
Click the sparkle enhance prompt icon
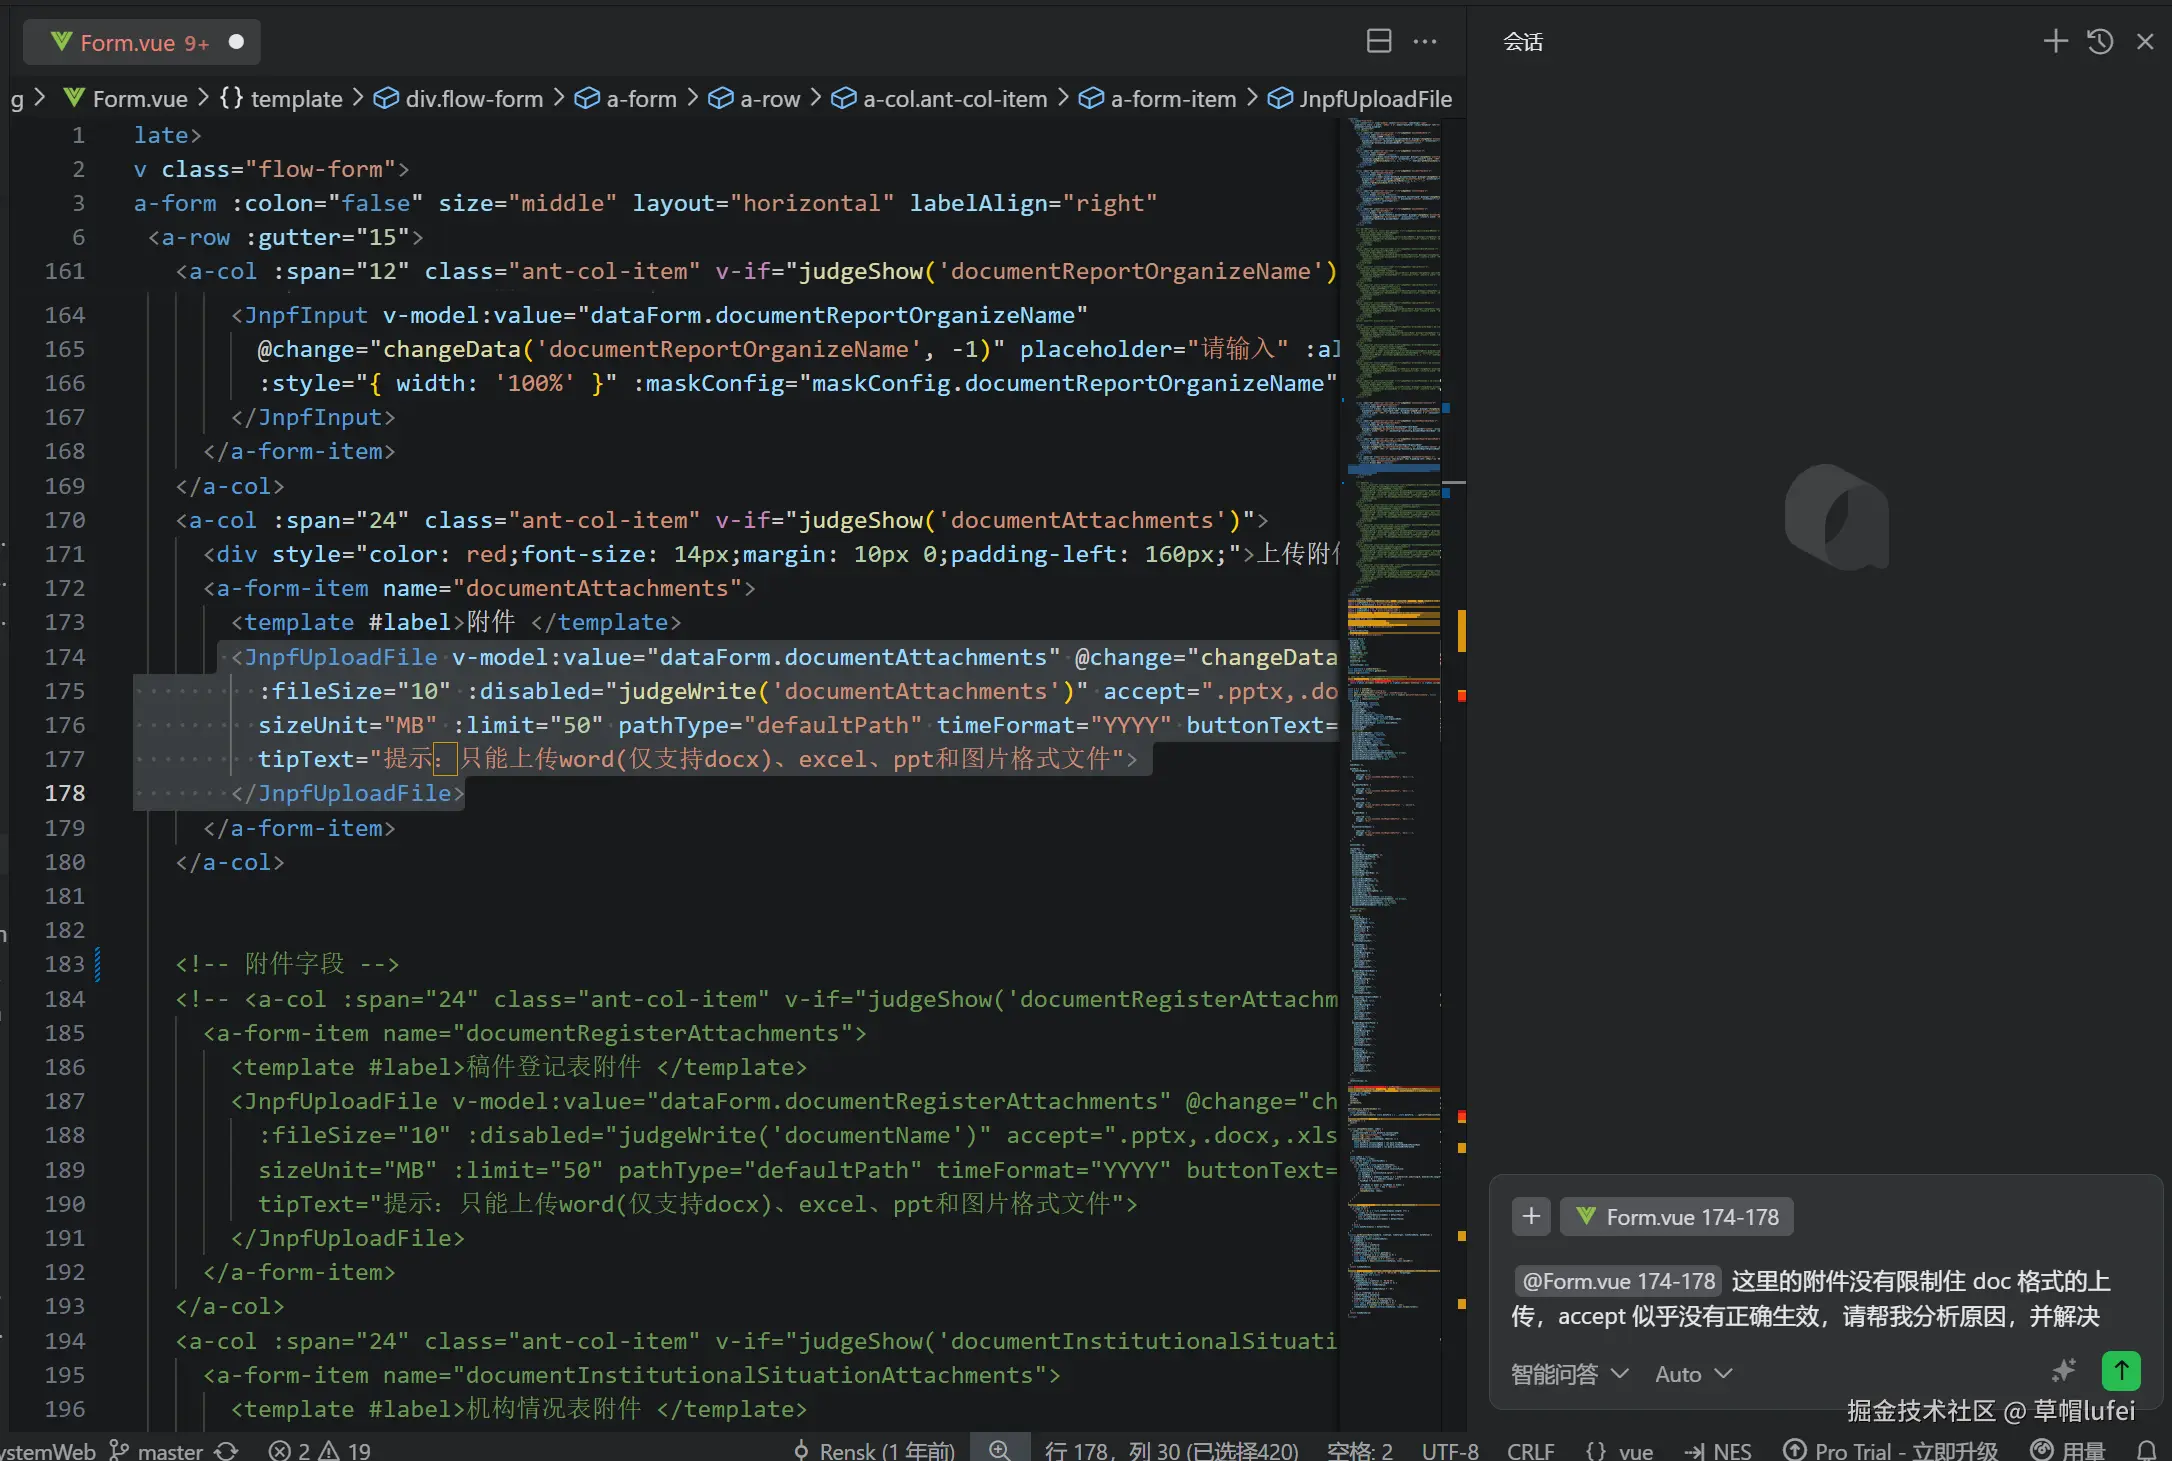coord(2064,1371)
